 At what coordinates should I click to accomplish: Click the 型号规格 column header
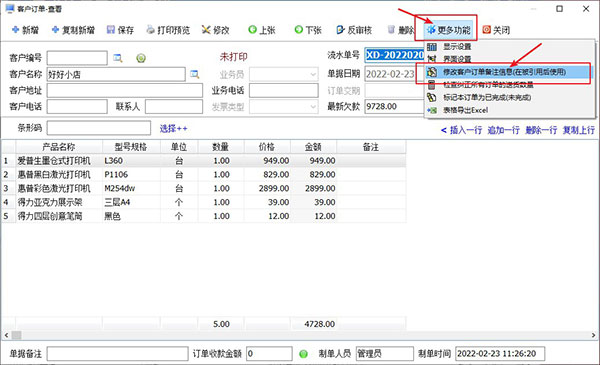tap(131, 147)
